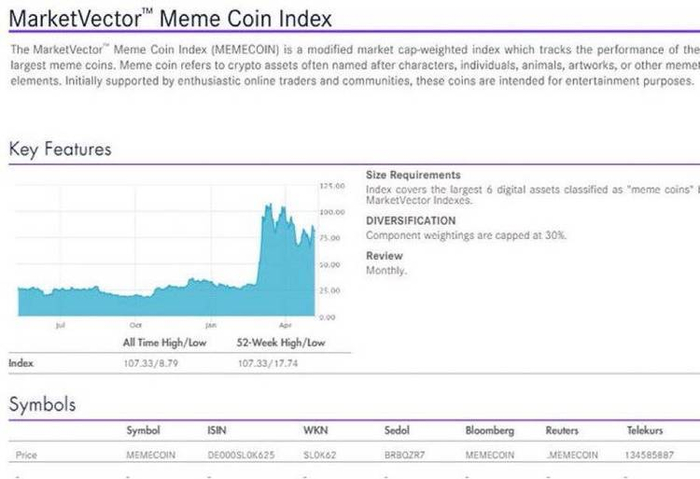Click the Sedol value BRBQZR7
The width and height of the screenshot is (700, 479).
pos(405,455)
